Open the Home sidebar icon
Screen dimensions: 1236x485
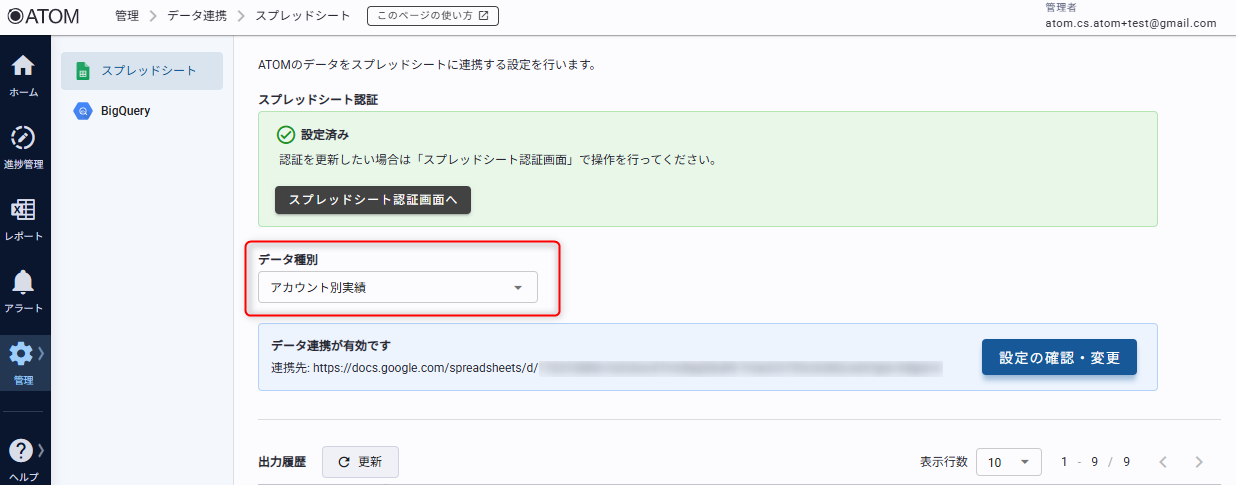coord(23,67)
